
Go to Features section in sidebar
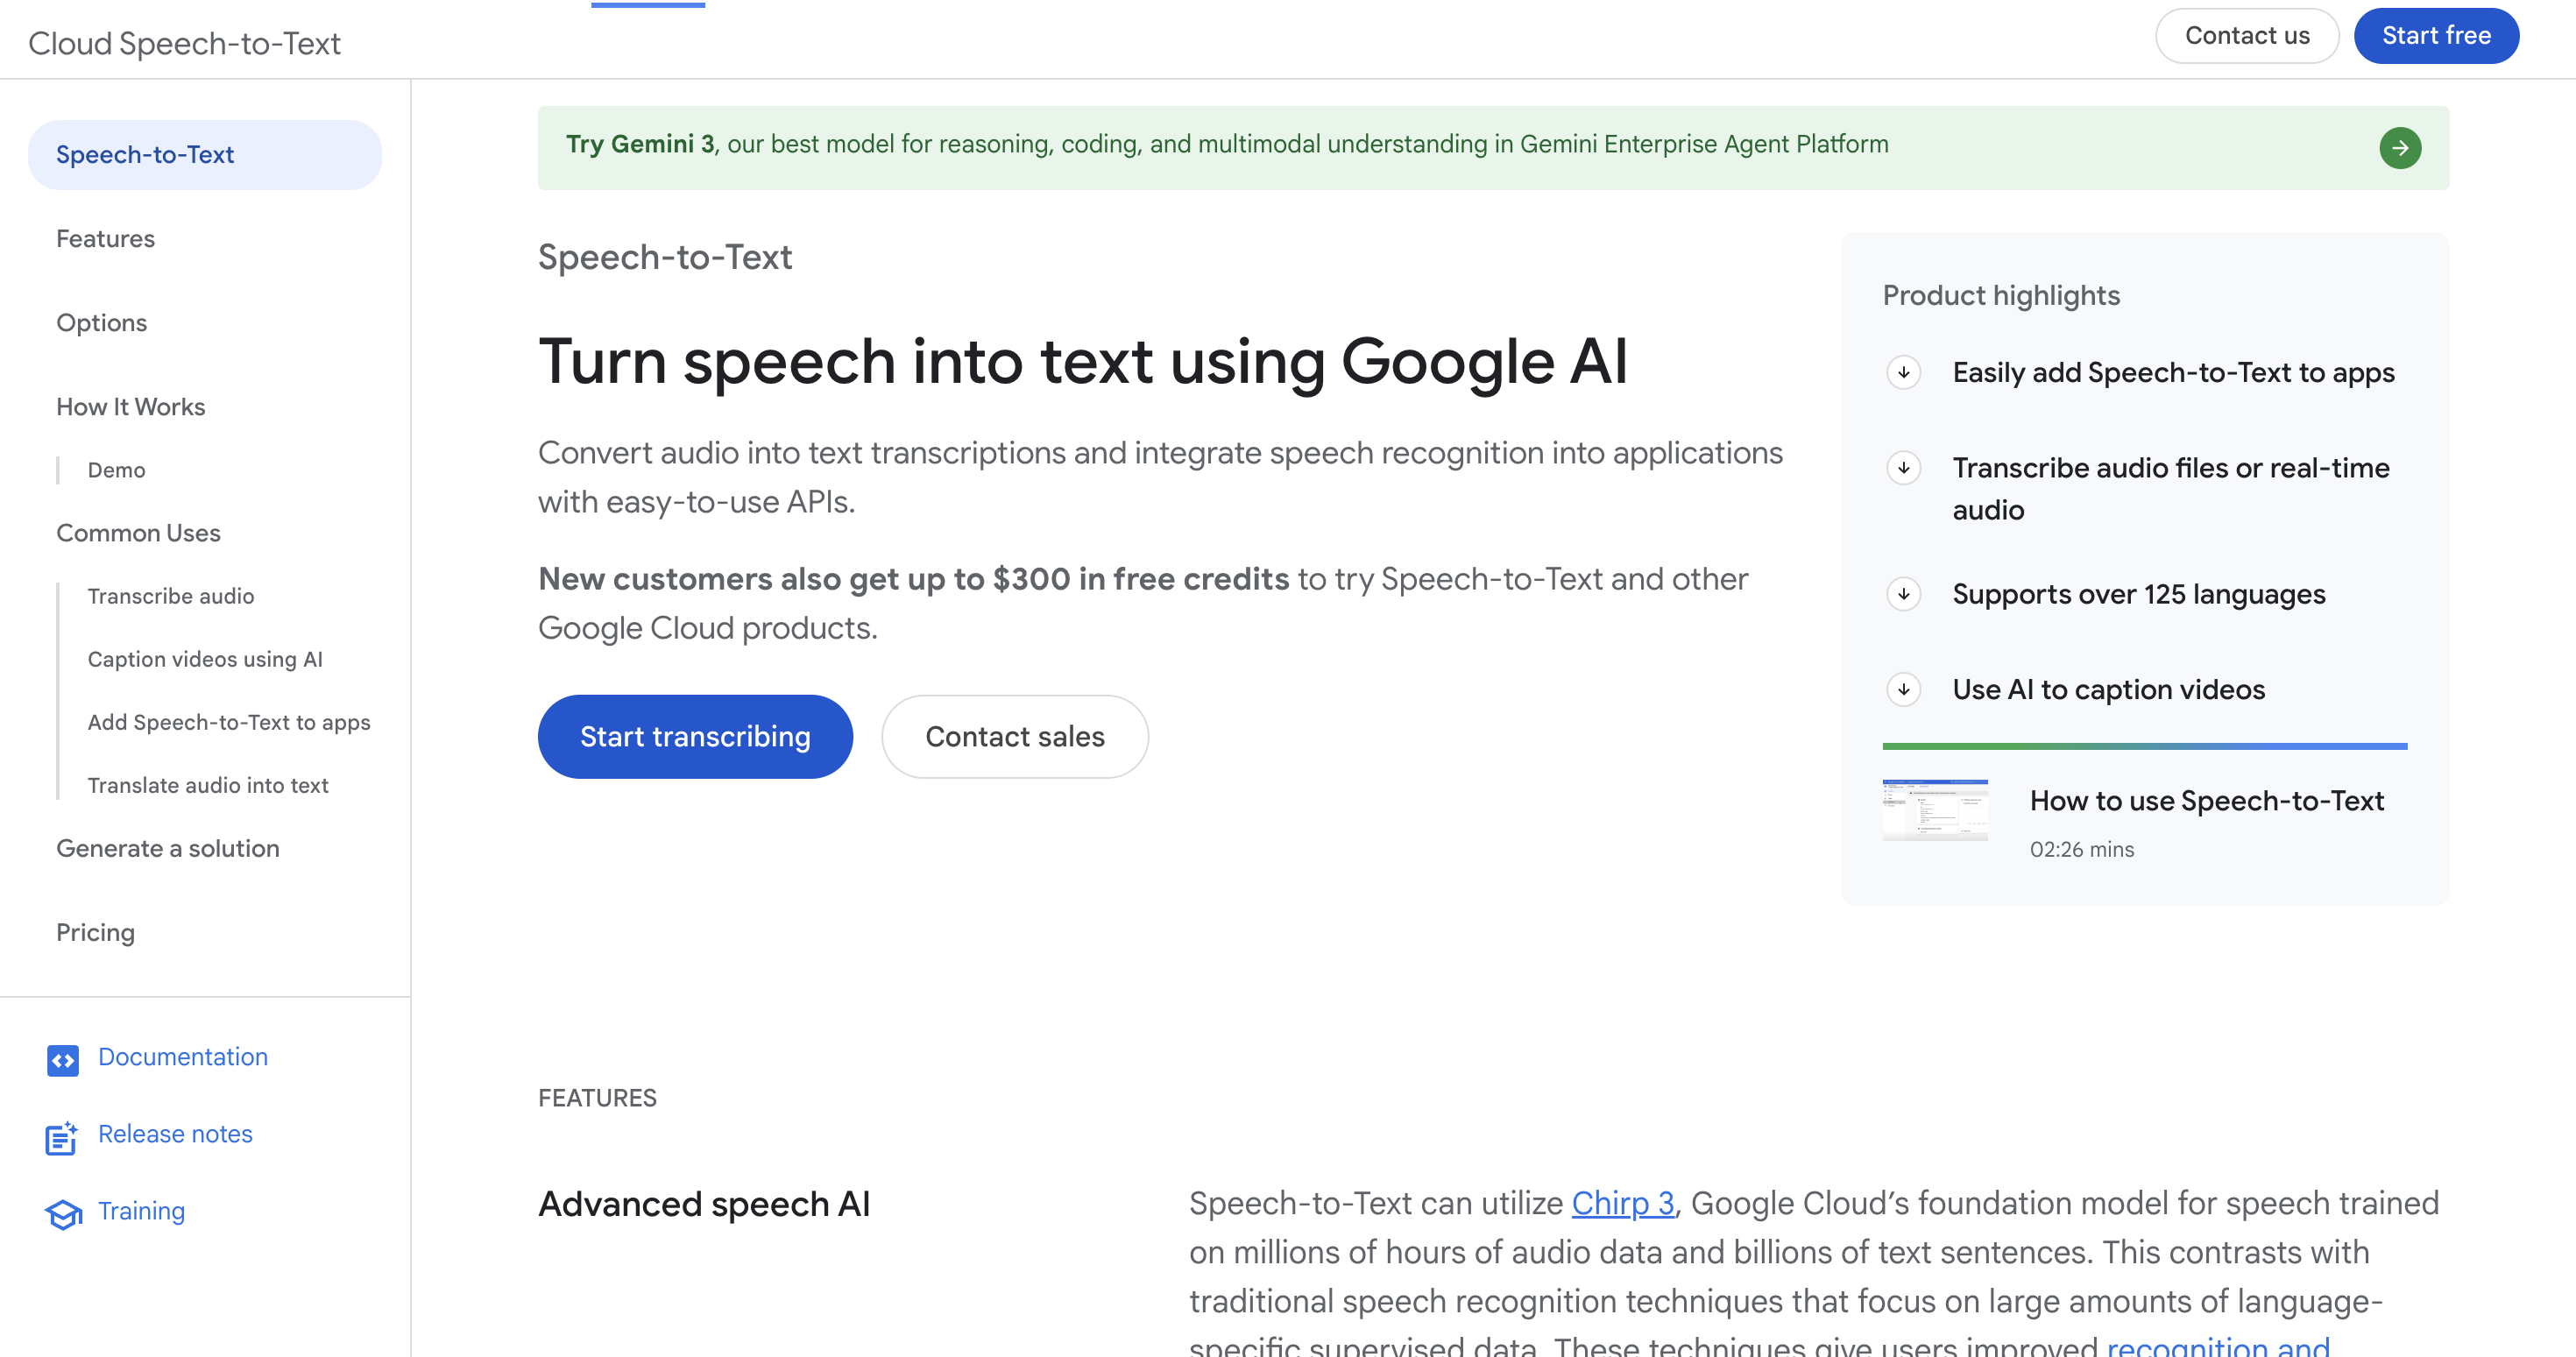pos(105,239)
